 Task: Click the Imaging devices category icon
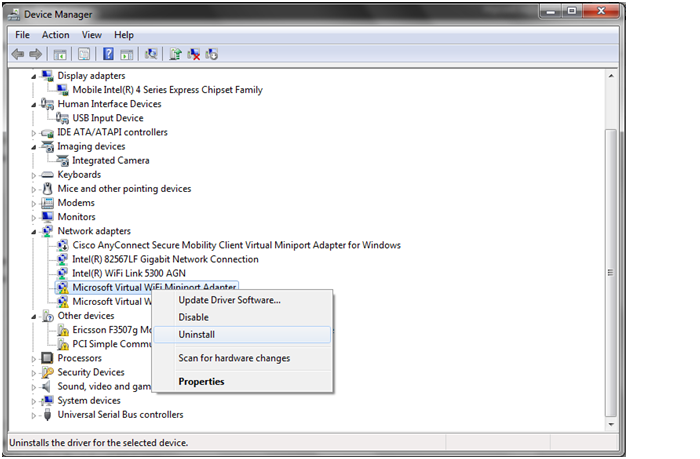coord(47,146)
